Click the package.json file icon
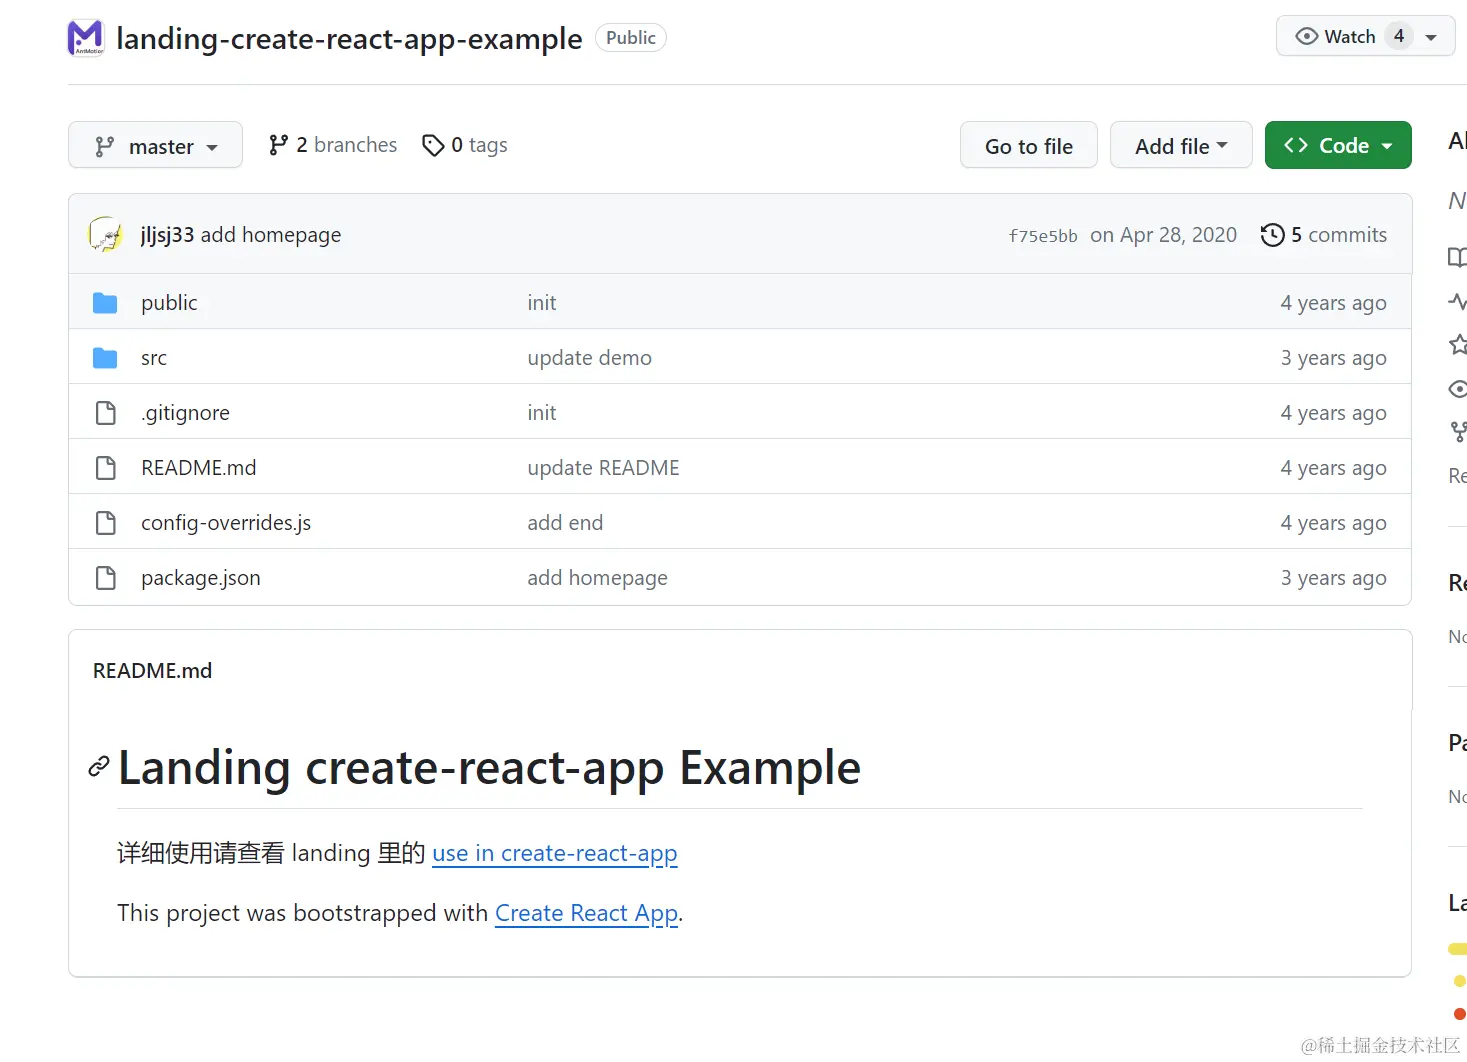This screenshot has width=1467, height=1062. (105, 578)
